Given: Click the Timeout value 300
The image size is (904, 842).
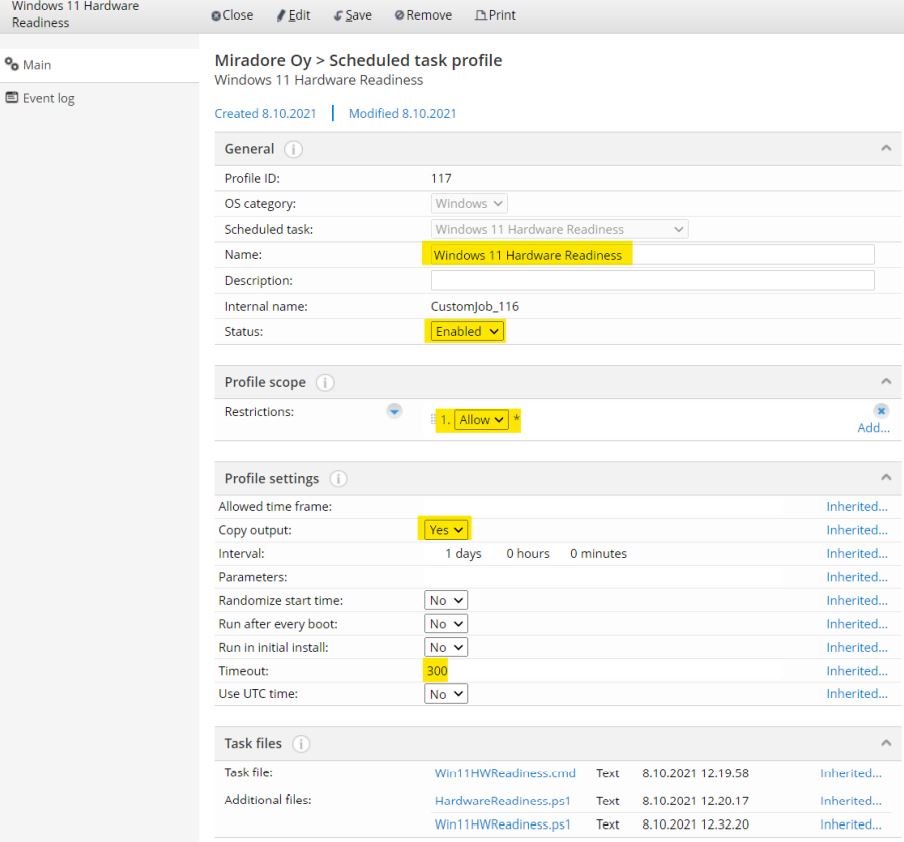Looking at the screenshot, I should pyautogui.click(x=437, y=671).
